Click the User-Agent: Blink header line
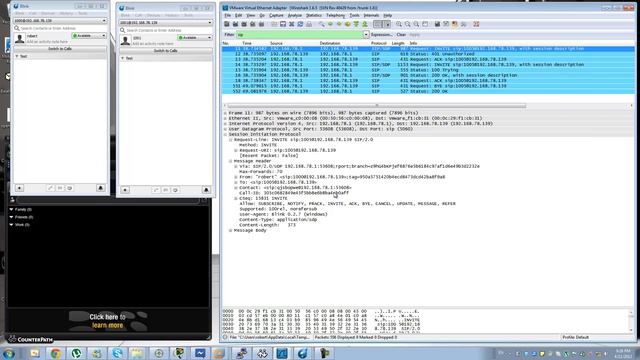Image resolution: width=640 pixels, height=360 pixels. tap(283, 214)
